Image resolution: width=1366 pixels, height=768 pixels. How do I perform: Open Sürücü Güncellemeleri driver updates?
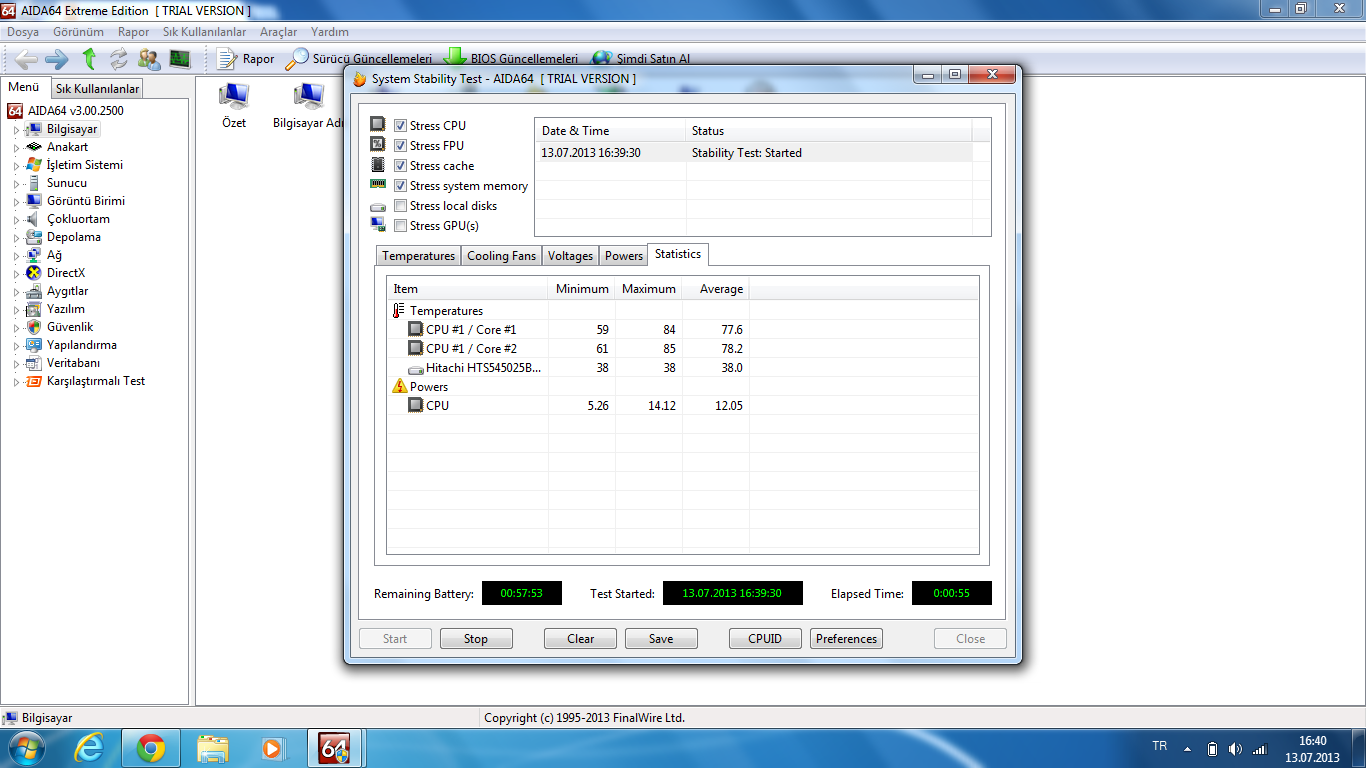[358, 59]
